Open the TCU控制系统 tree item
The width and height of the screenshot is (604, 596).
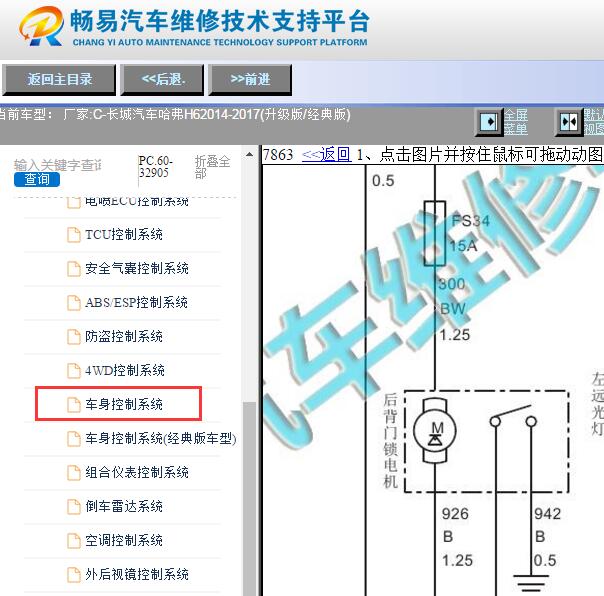click(124, 235)
